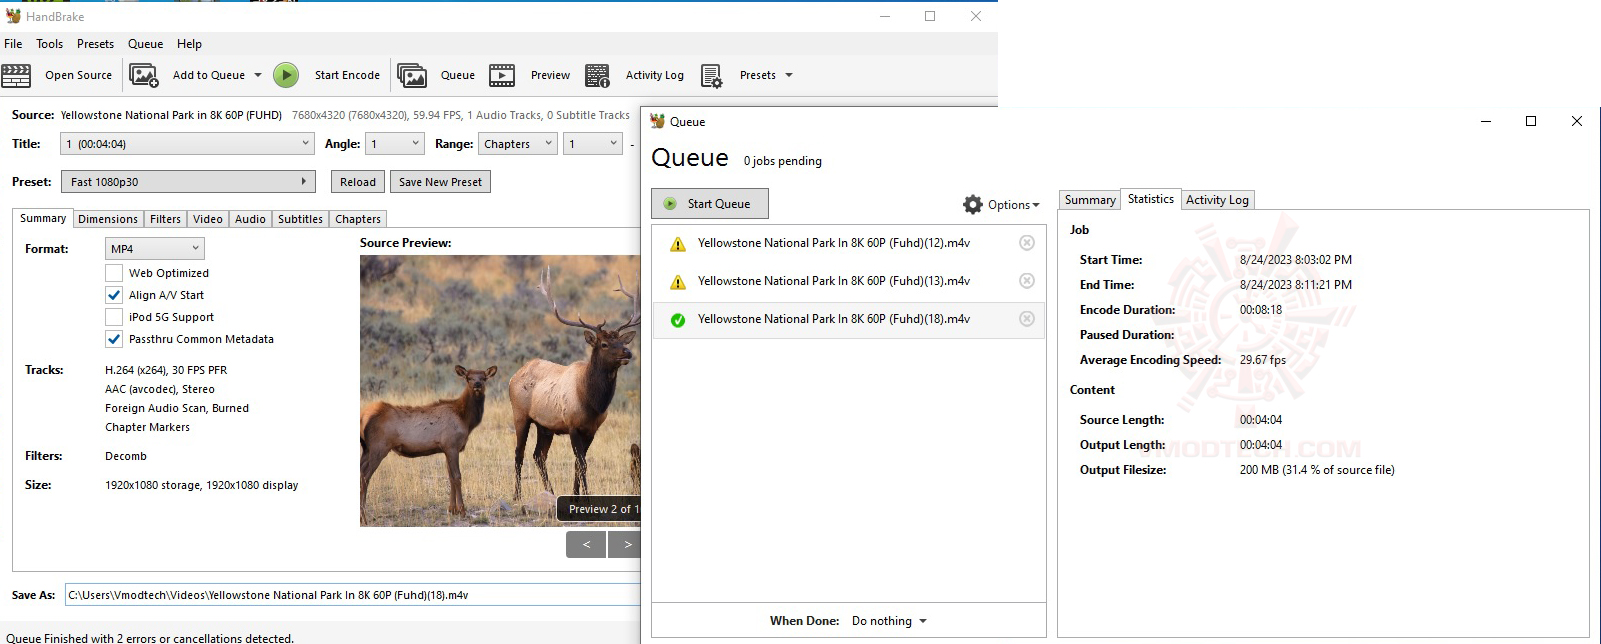
Task: Click the green Start Encode play icon
Action: coord(286,75)
